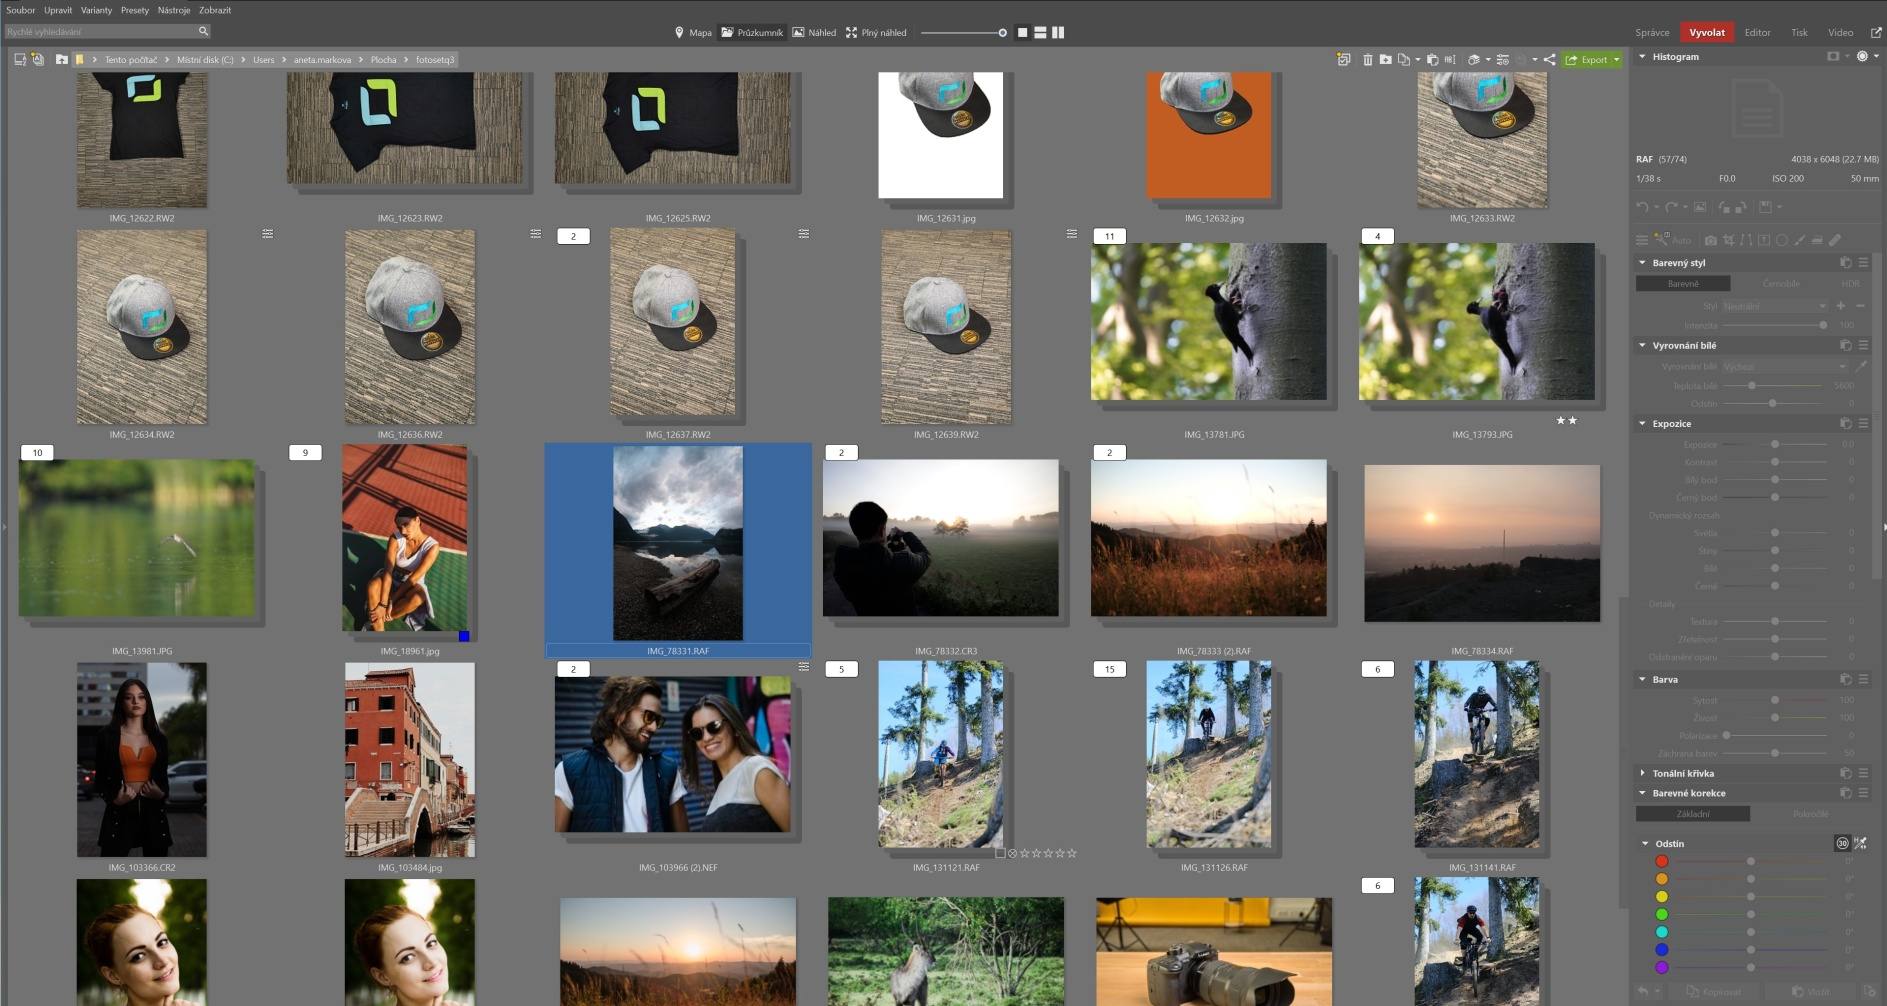
Task: Click the go up folder icon
Action: pyautogui.click(x=61, y=60)
